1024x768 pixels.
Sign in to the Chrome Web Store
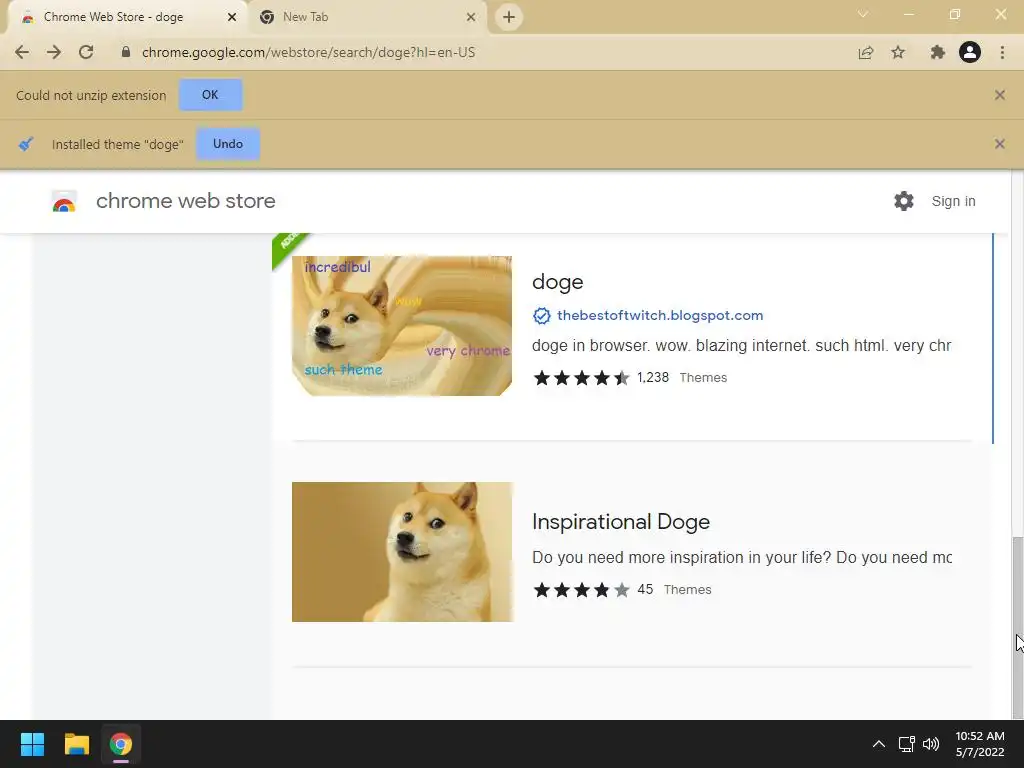point(953,201)
